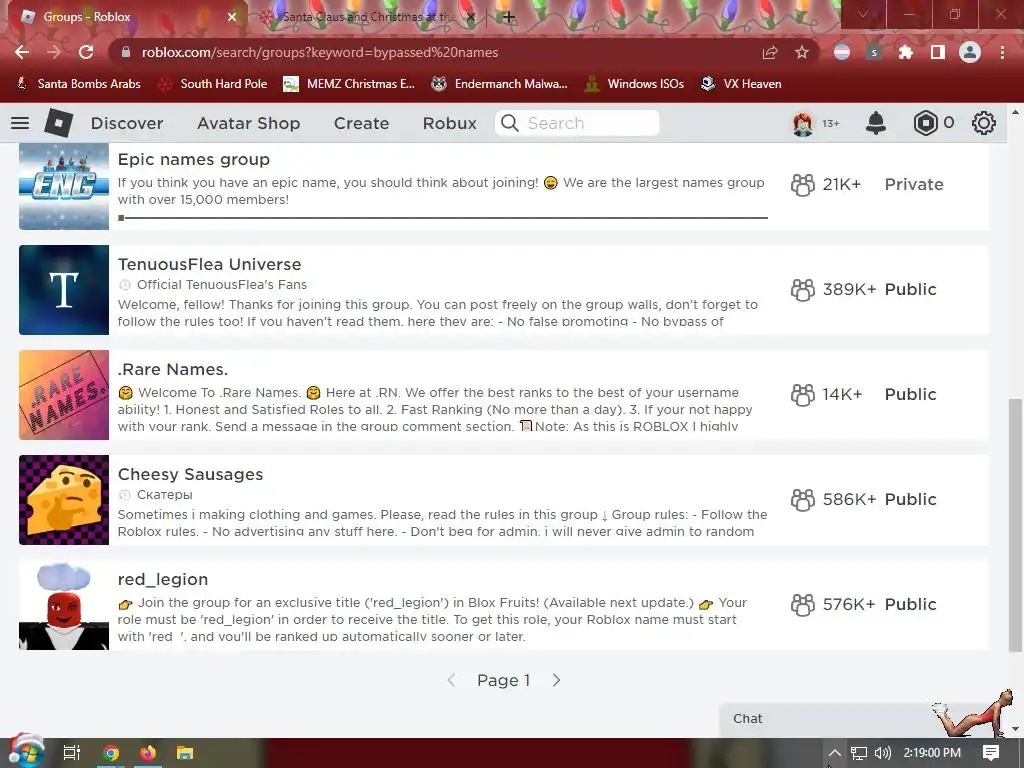The width and height of the screenshot is (1024, 768).
Task: Click the red_legion avatar thumbnail
Action: (x=64, y=605)
